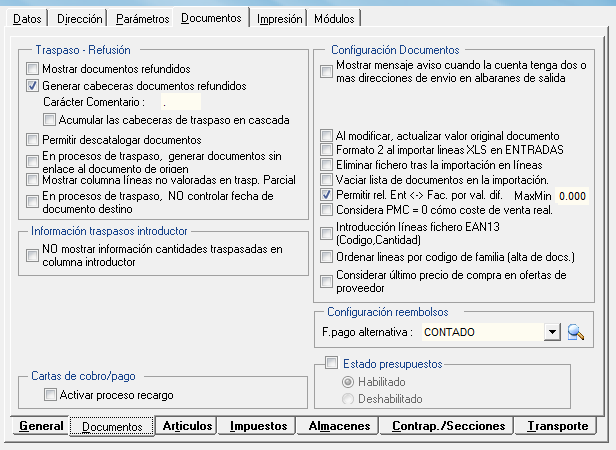Image resolution: width=616 pixels, height=450 pixels.
Task: Click the 'F.pago alternativa :' label
Action: (x=367, y=332)
